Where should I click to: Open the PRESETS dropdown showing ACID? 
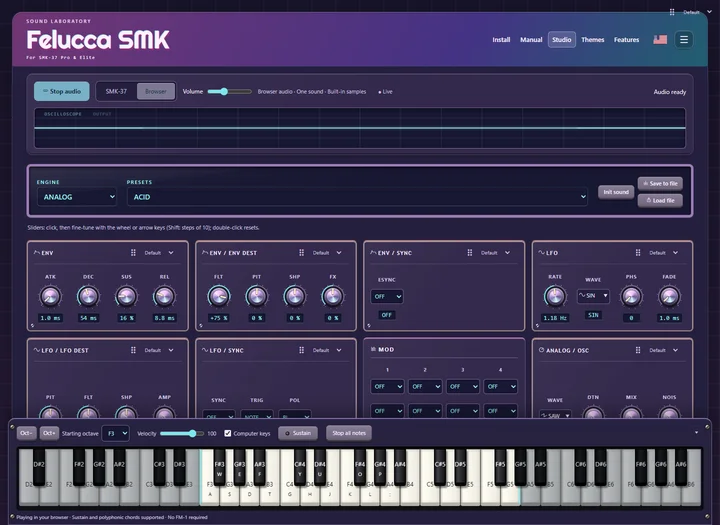[x=357, y=197]
